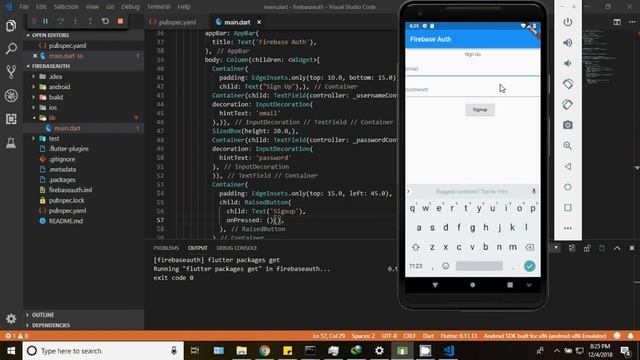640x360 pixels.
Task: Switch to Problems panel tab
Action: click(166, 248)
